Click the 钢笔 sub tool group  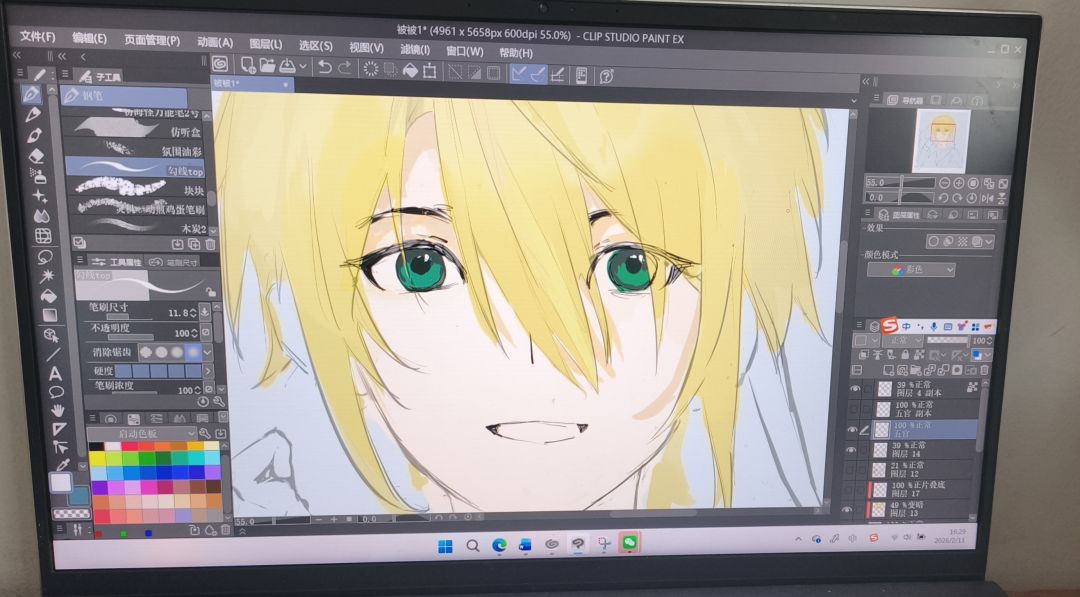pyautogui.click(x=125, y=96)
